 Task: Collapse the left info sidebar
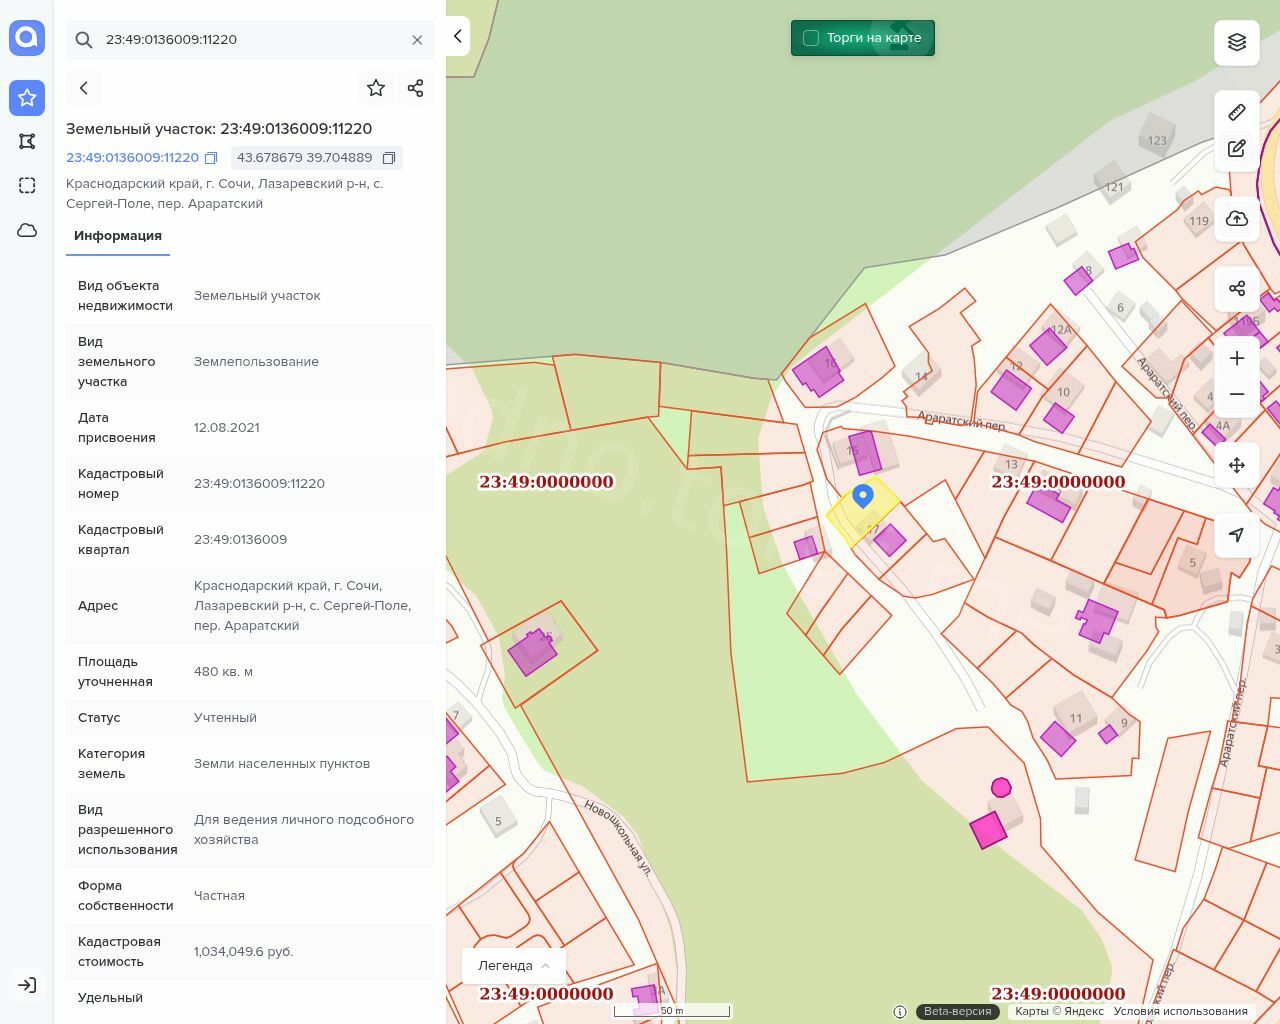(458, 36)
